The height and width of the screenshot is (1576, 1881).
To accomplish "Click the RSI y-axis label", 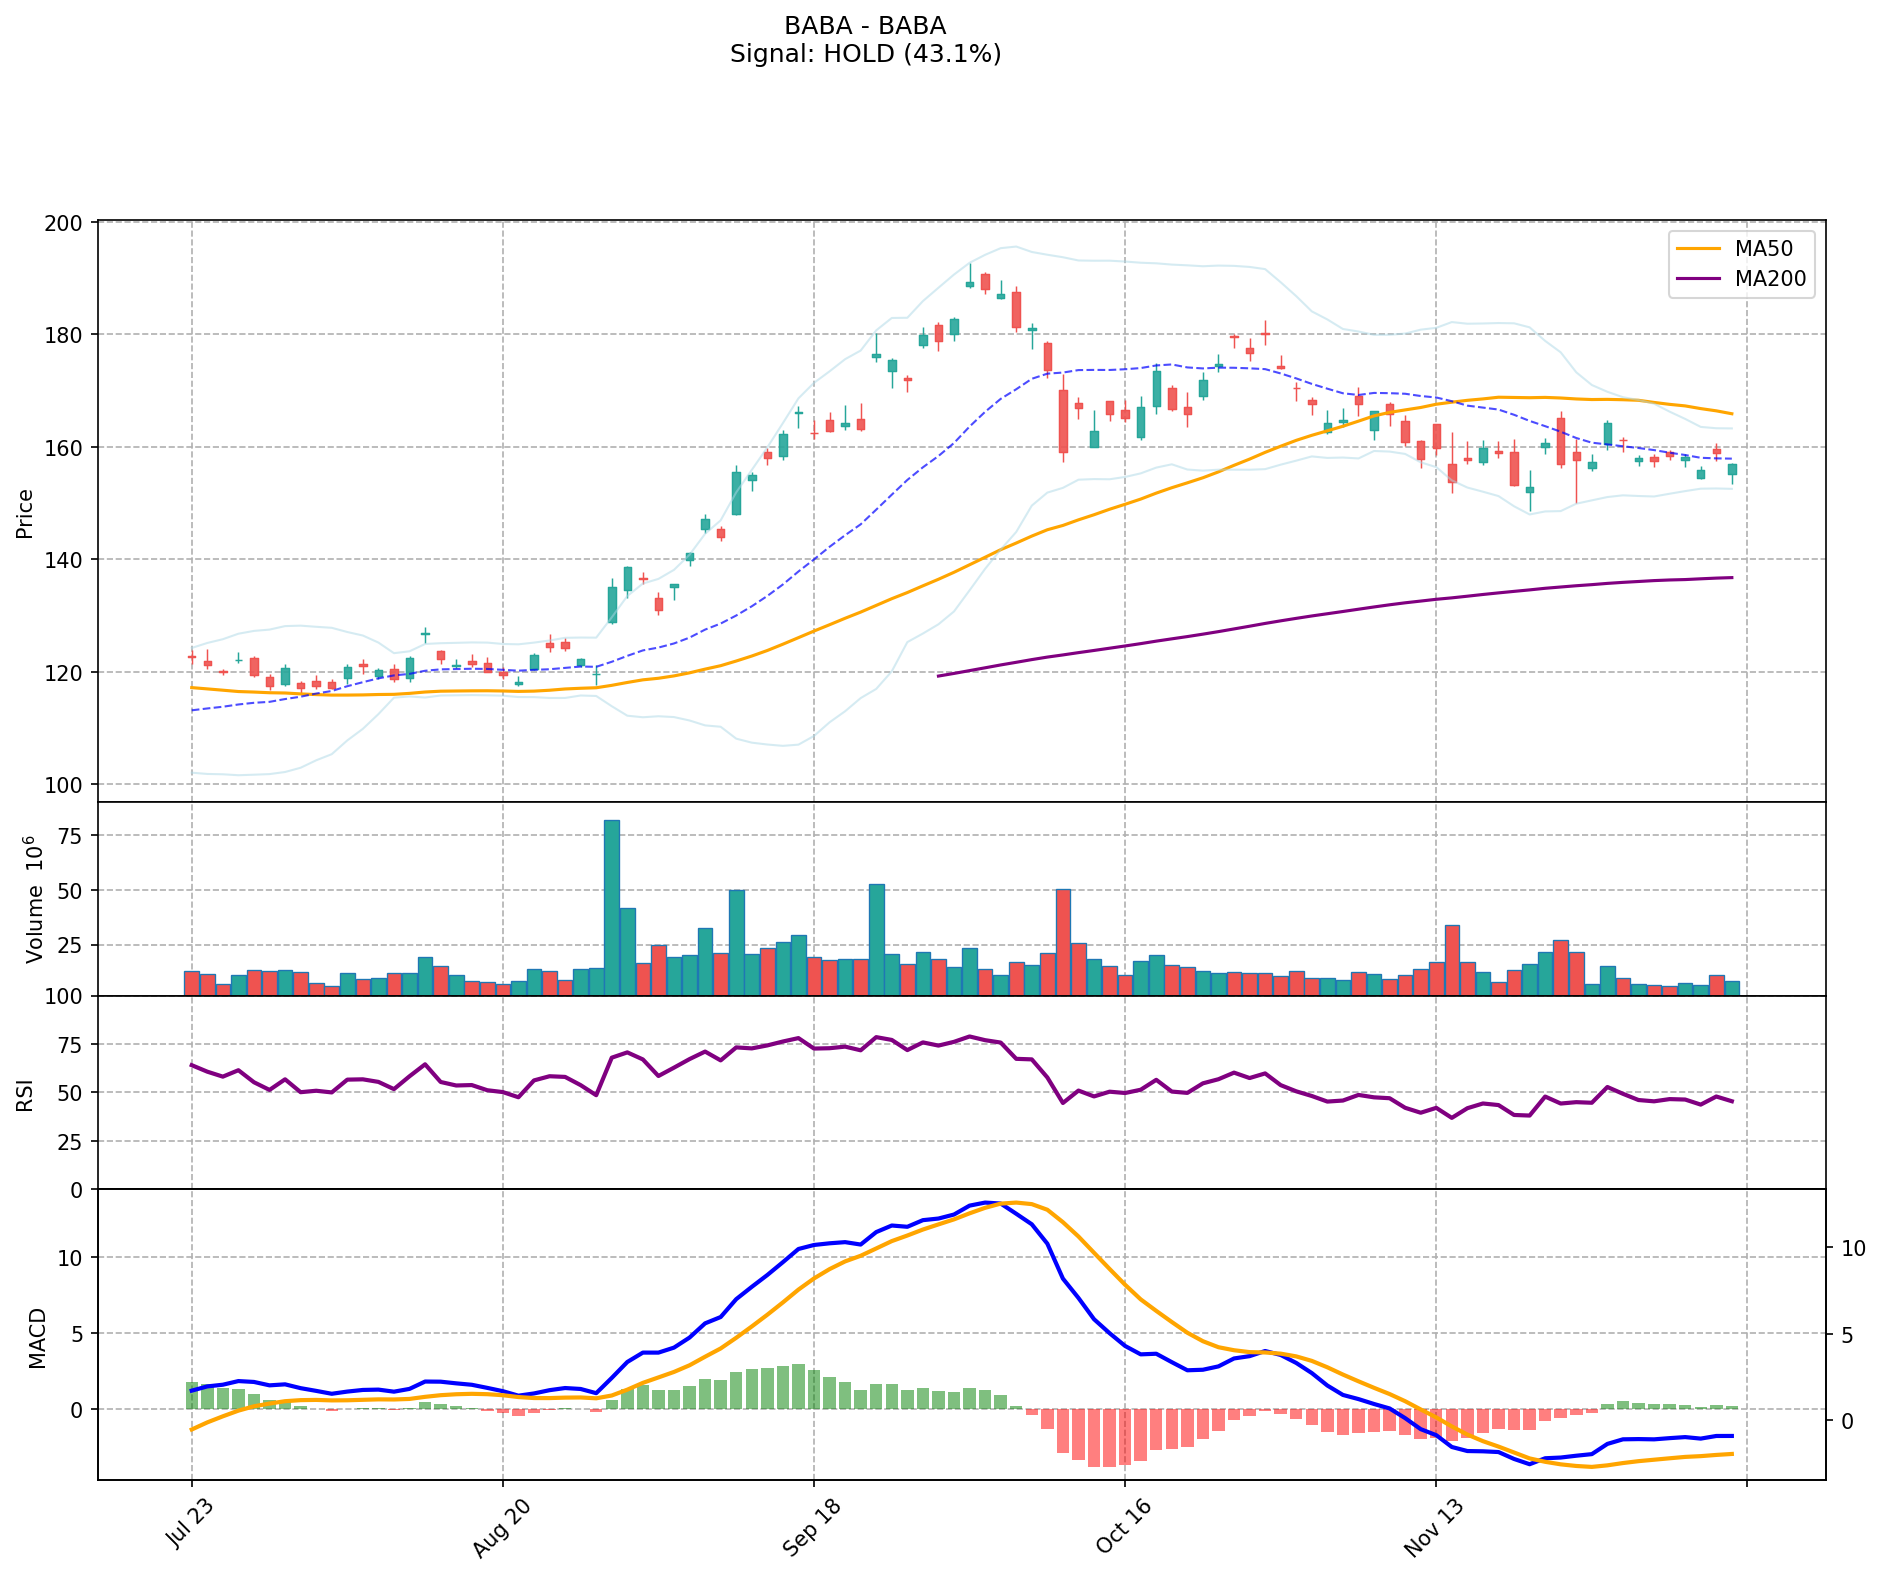I will tap(25, 1094).
